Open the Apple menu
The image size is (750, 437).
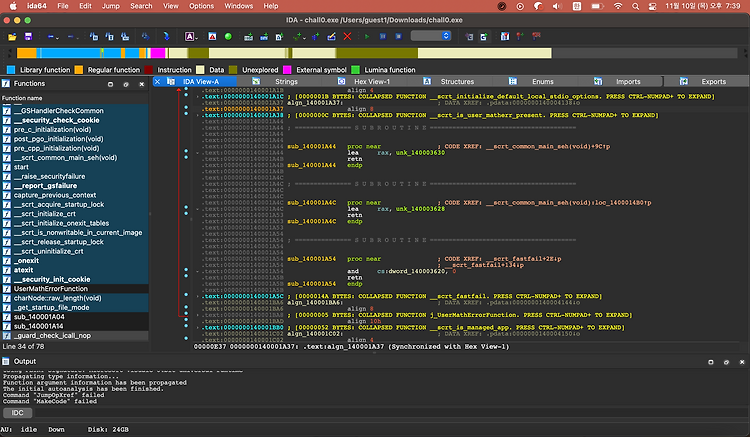pyautogui.click(x=13, y=6)
